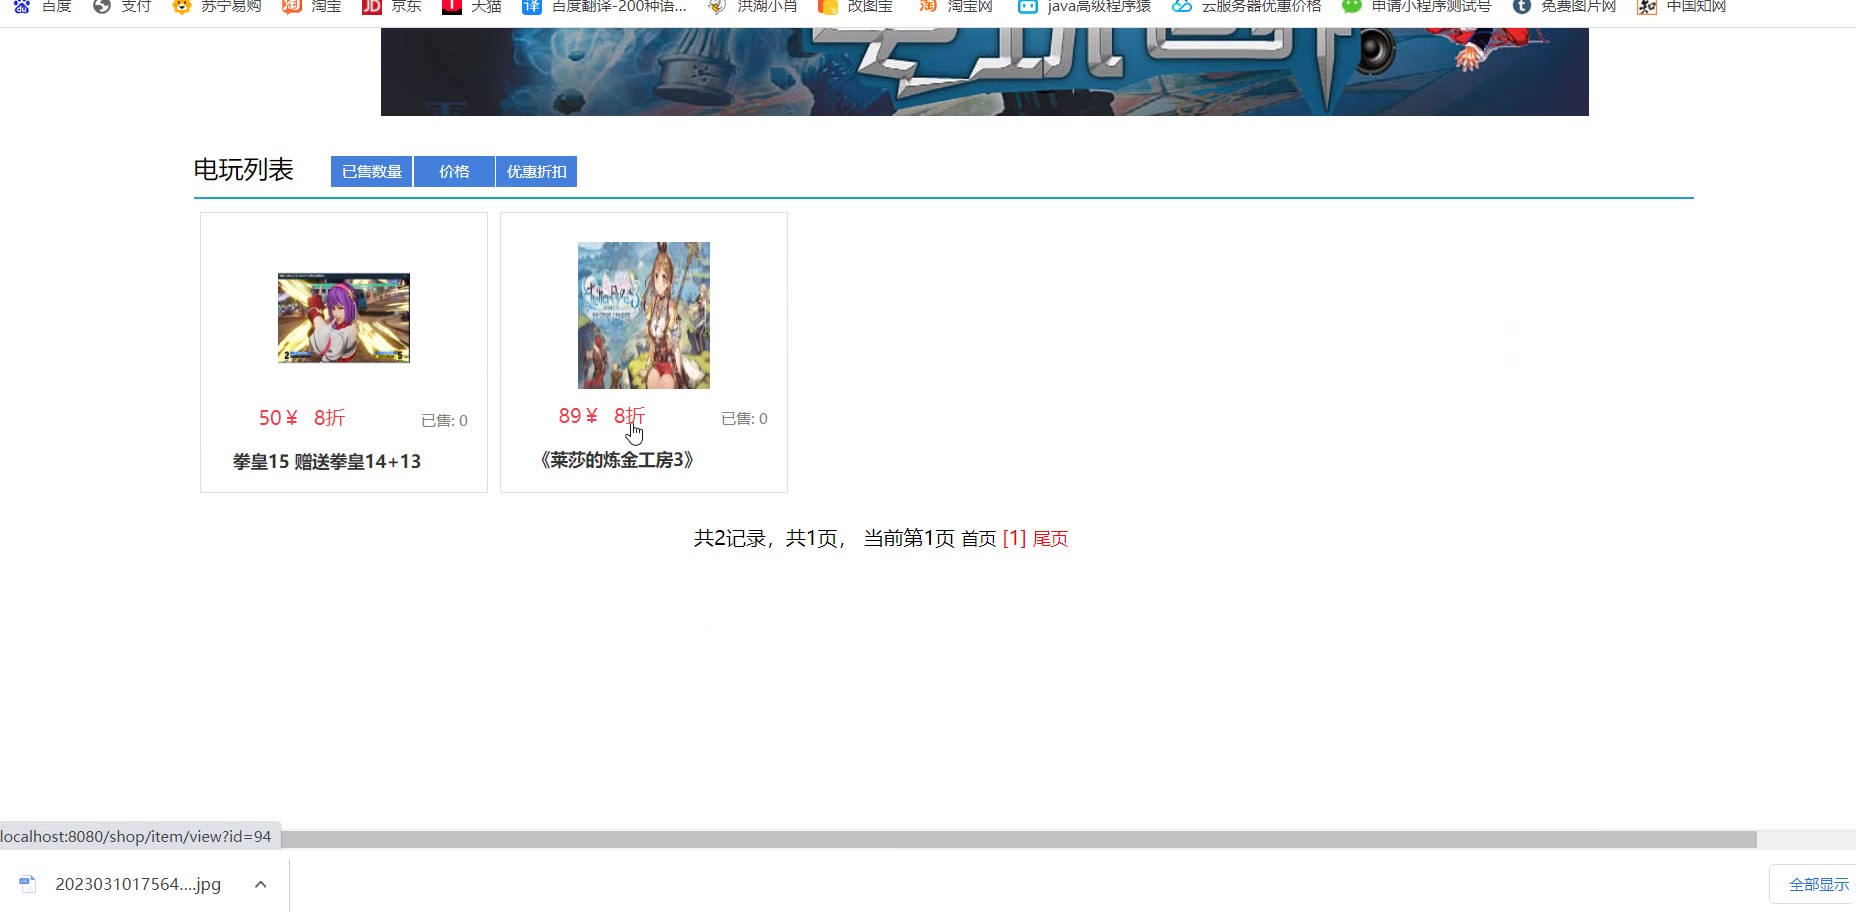
Task: Click the 50¥ price text
Action: tap(278, 418)
